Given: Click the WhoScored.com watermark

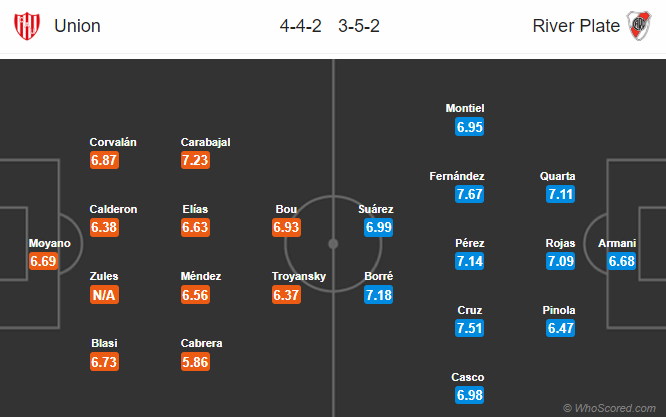Looking at the screenshot, I should click(609, 408).
